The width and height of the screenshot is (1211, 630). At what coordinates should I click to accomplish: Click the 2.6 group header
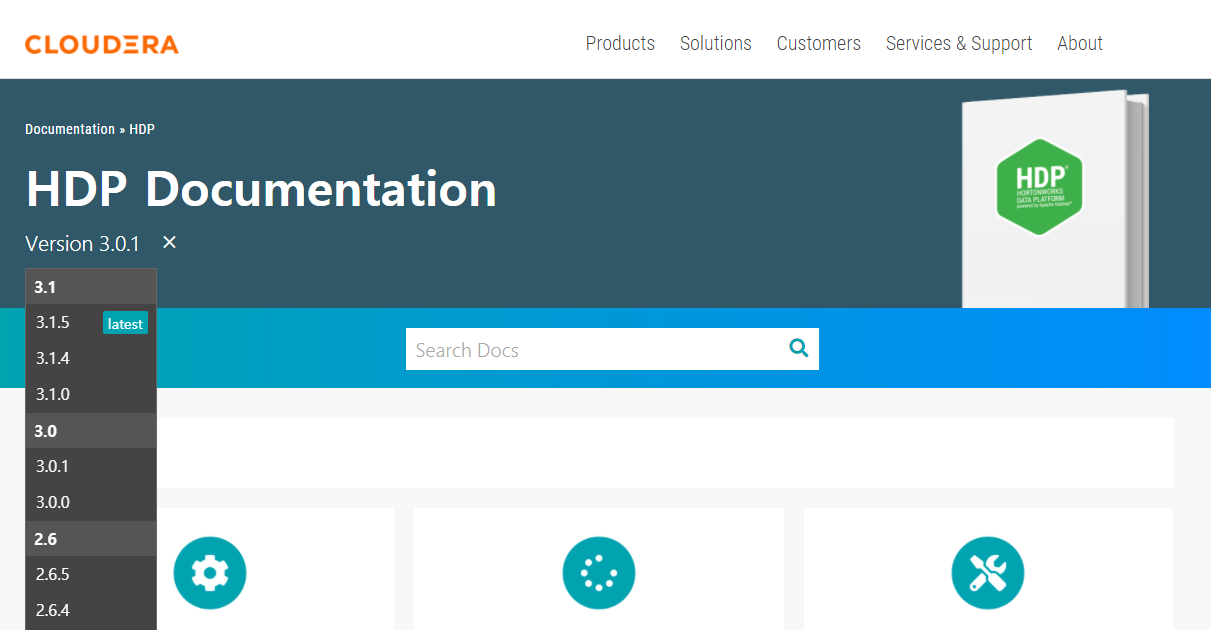pos(91,539)
